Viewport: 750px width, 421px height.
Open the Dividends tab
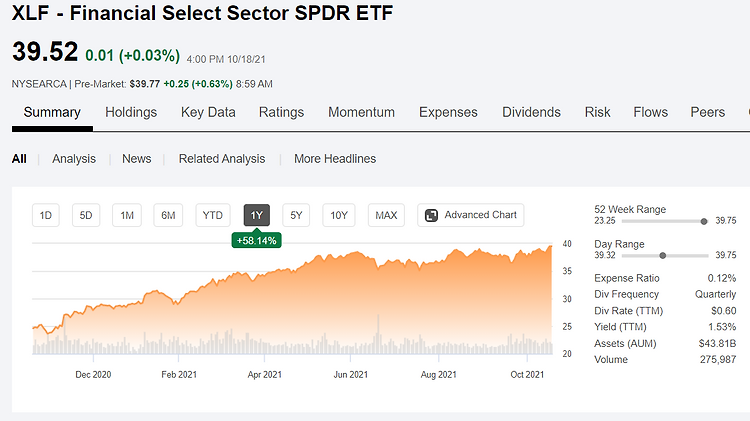pos(531,112)
